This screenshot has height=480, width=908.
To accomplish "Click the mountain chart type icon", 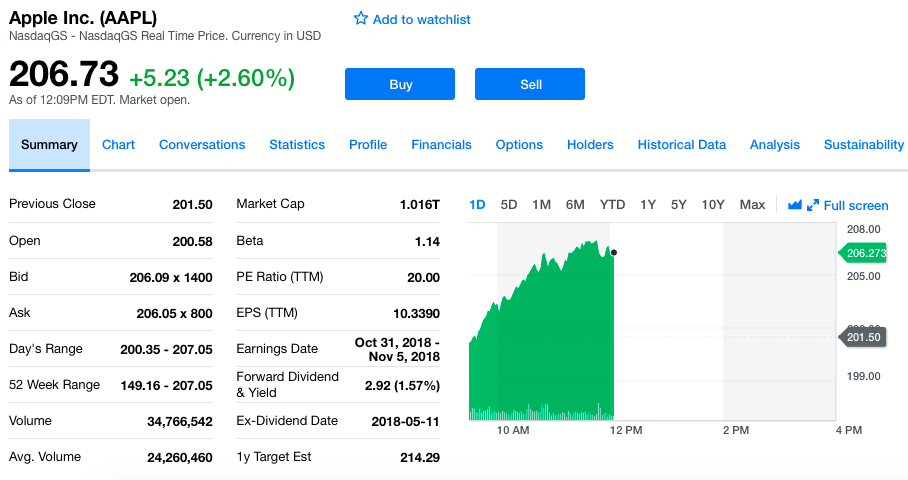I will pos(795,205).
